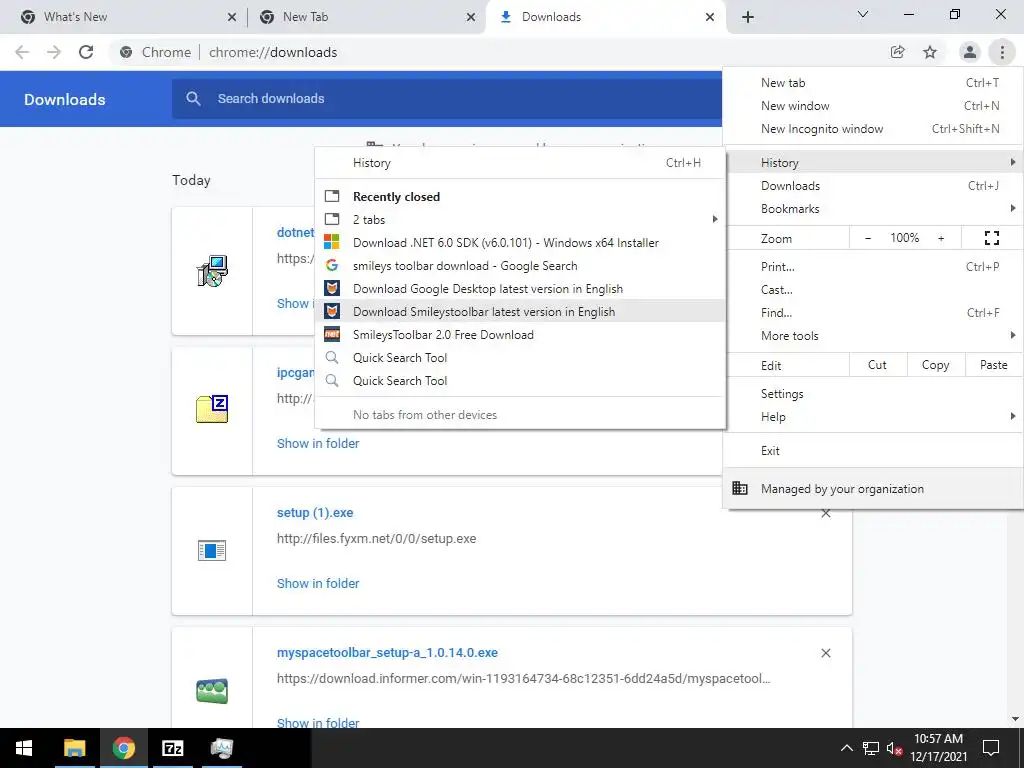Increase zoom with plus button
Viewport: 1024px width, 768px height.
click(941, 238)
